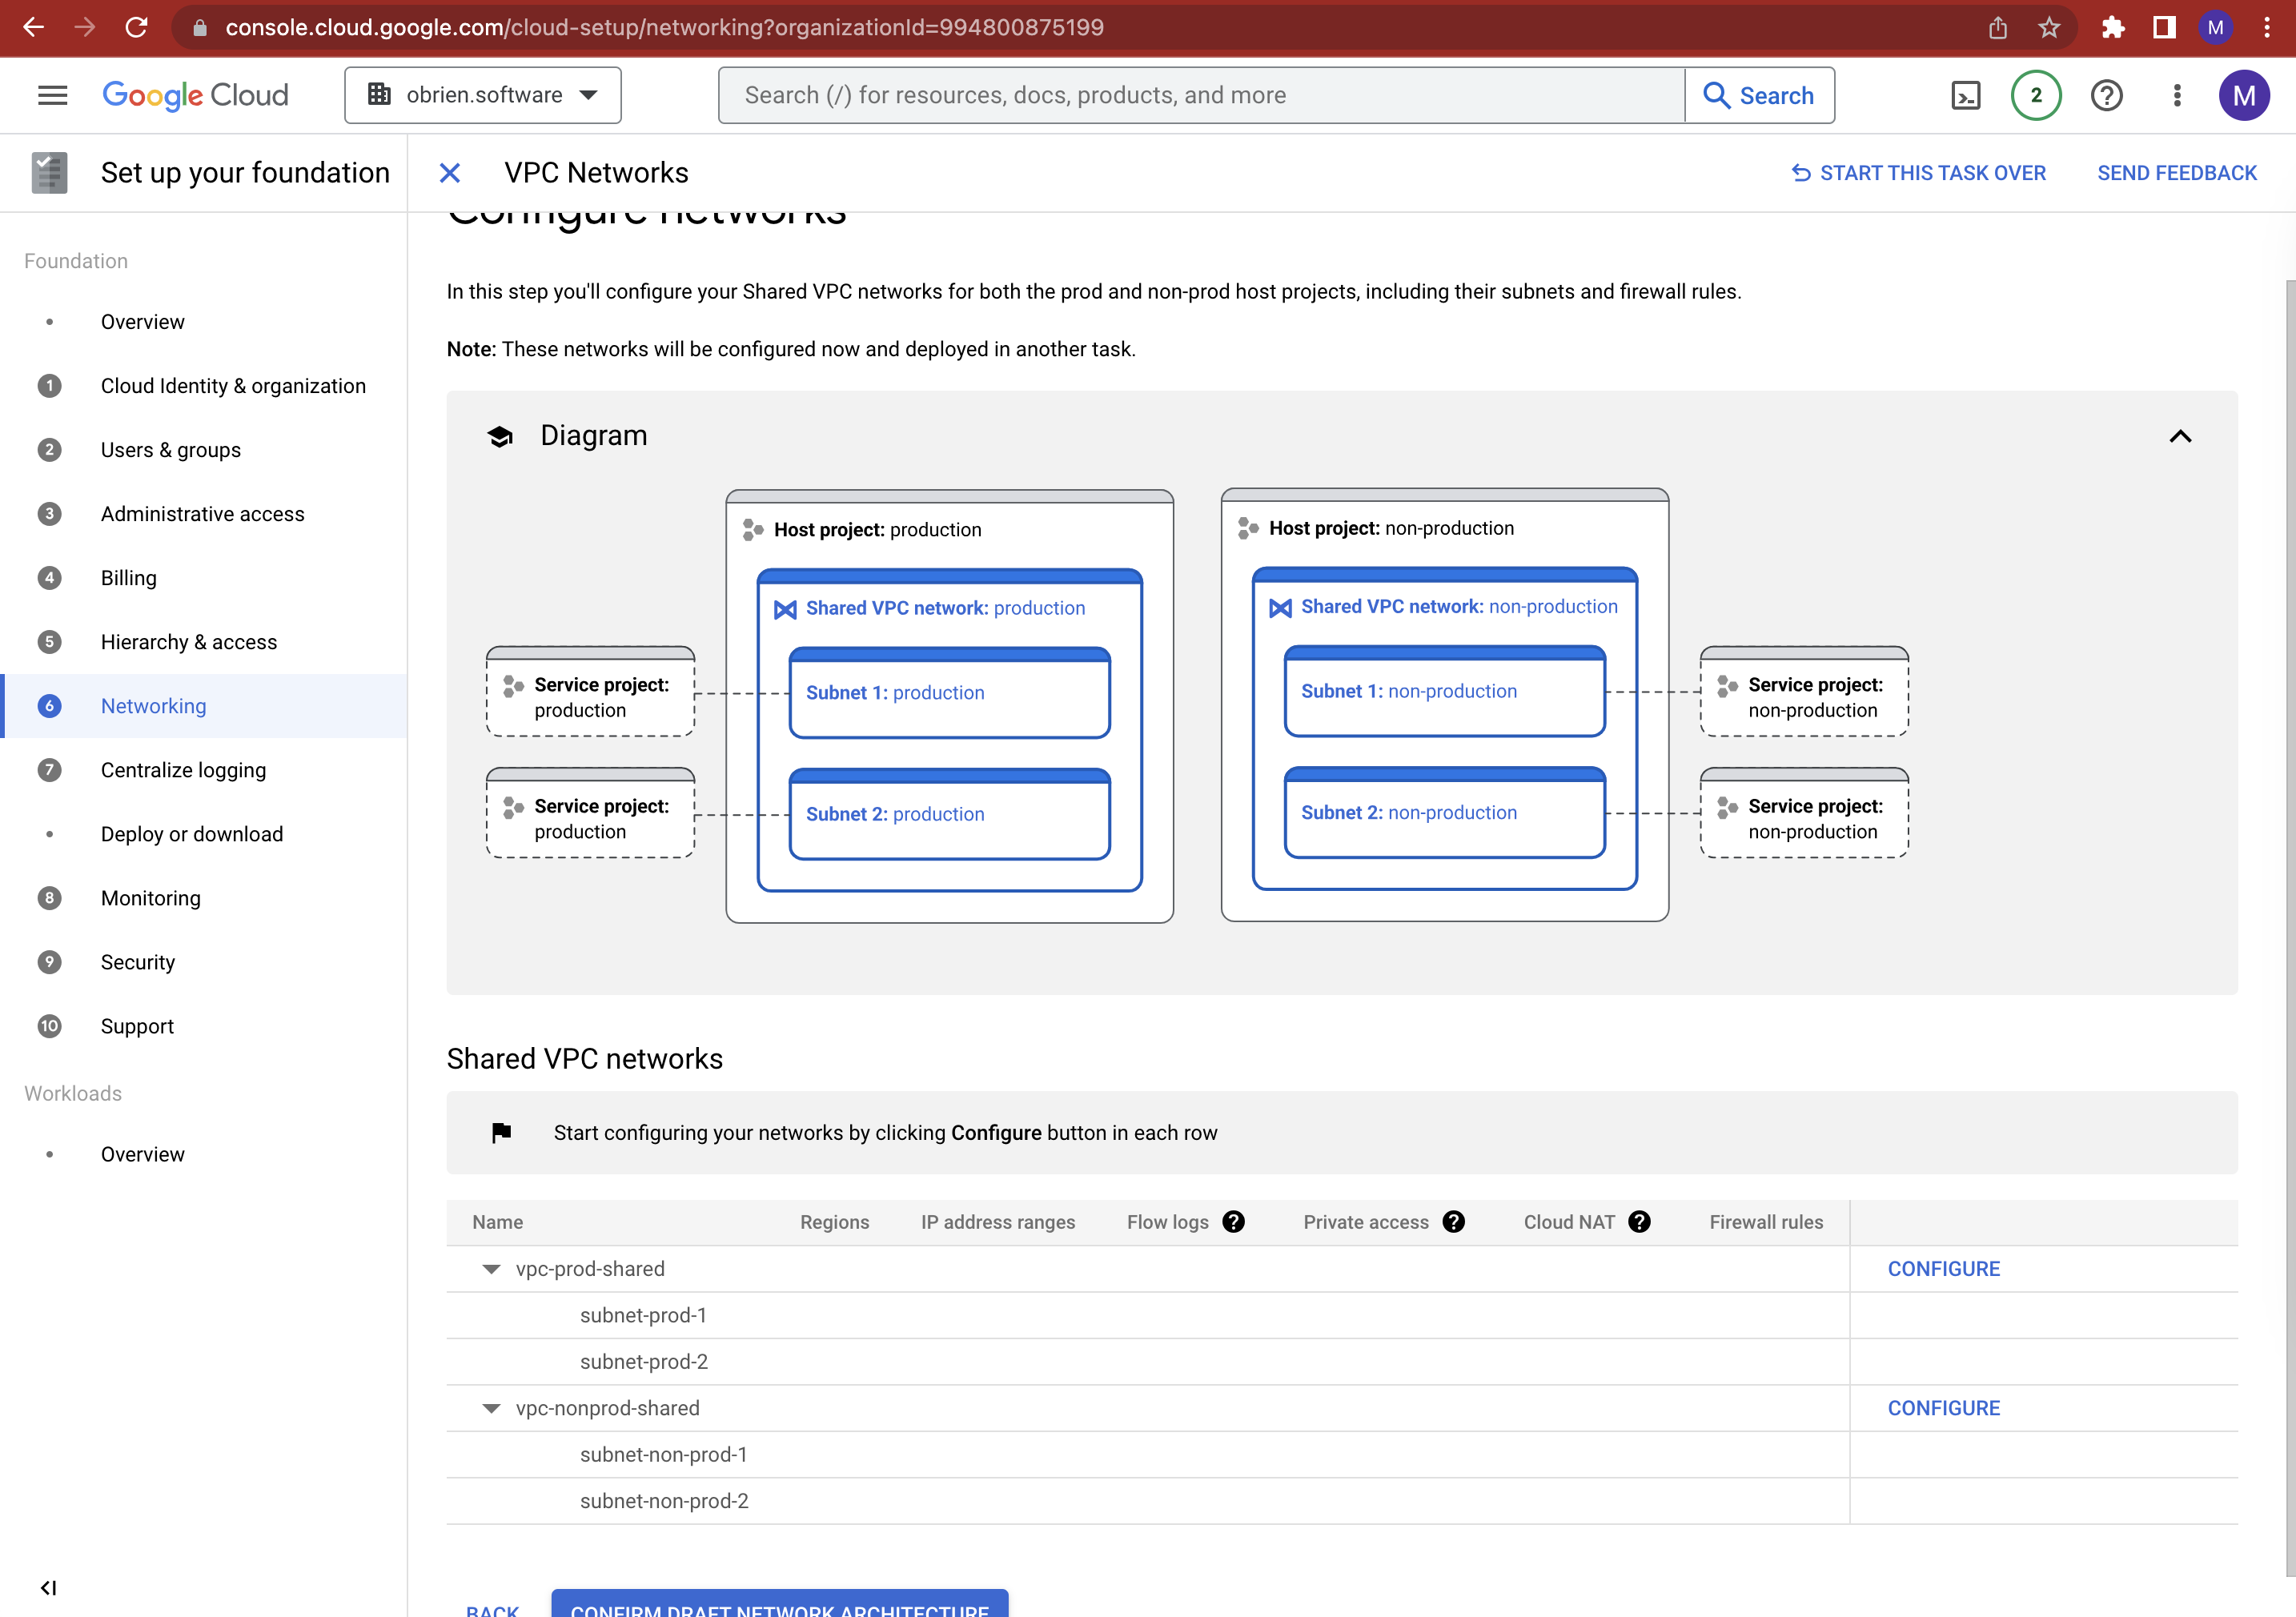This screenshot has height=1617, width=2296.
Task: Click CONFIGURE for vpc-nonprod-shared
Action: pyautogui.click(x=1943, y=1407)
